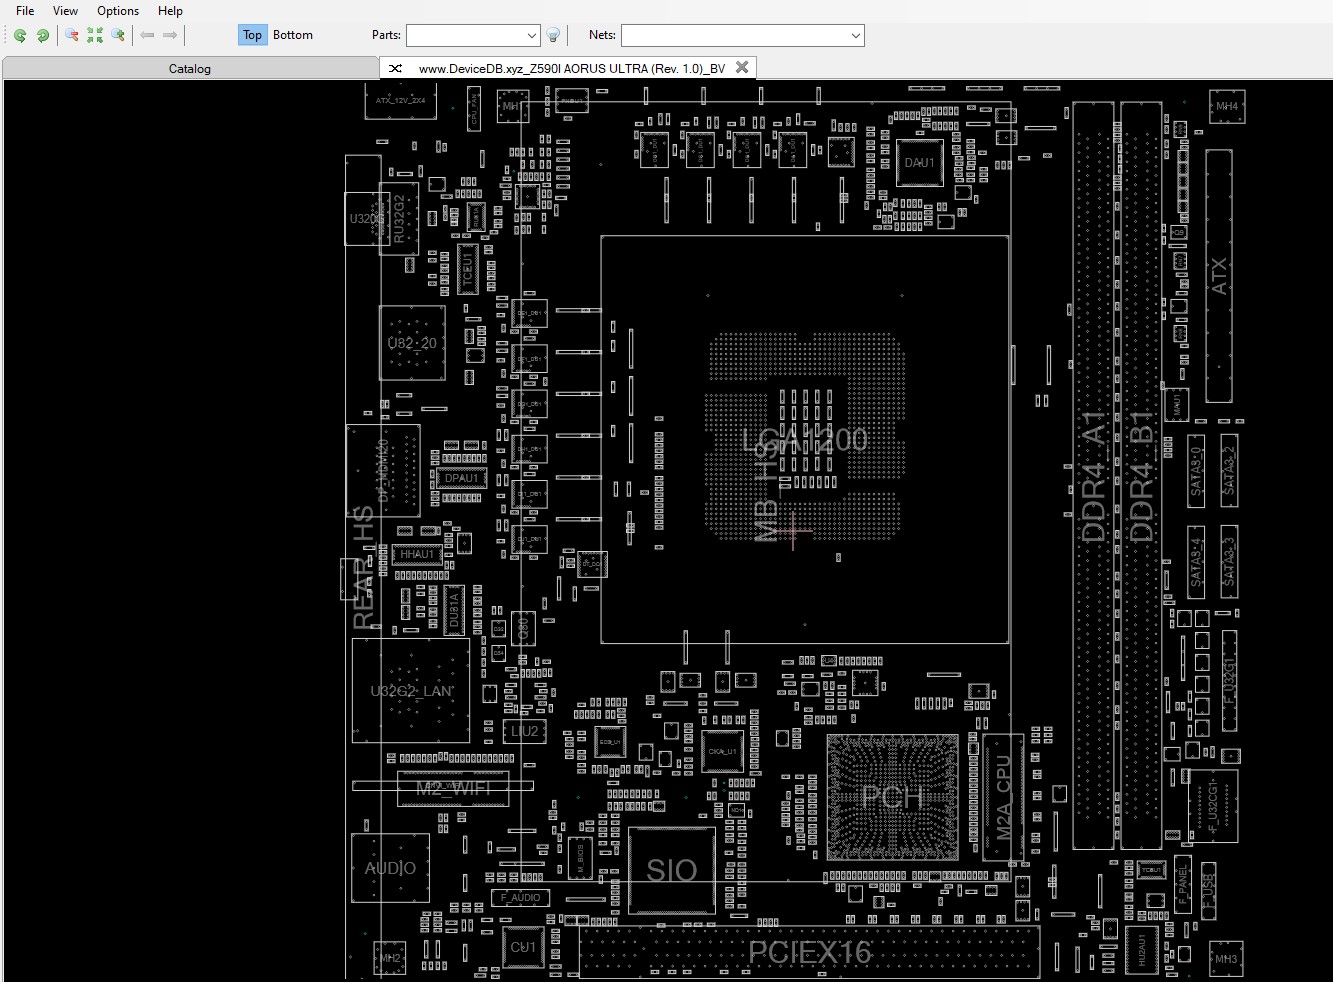
Task: Select the SATA3_2 connector
Action: 1229,472
